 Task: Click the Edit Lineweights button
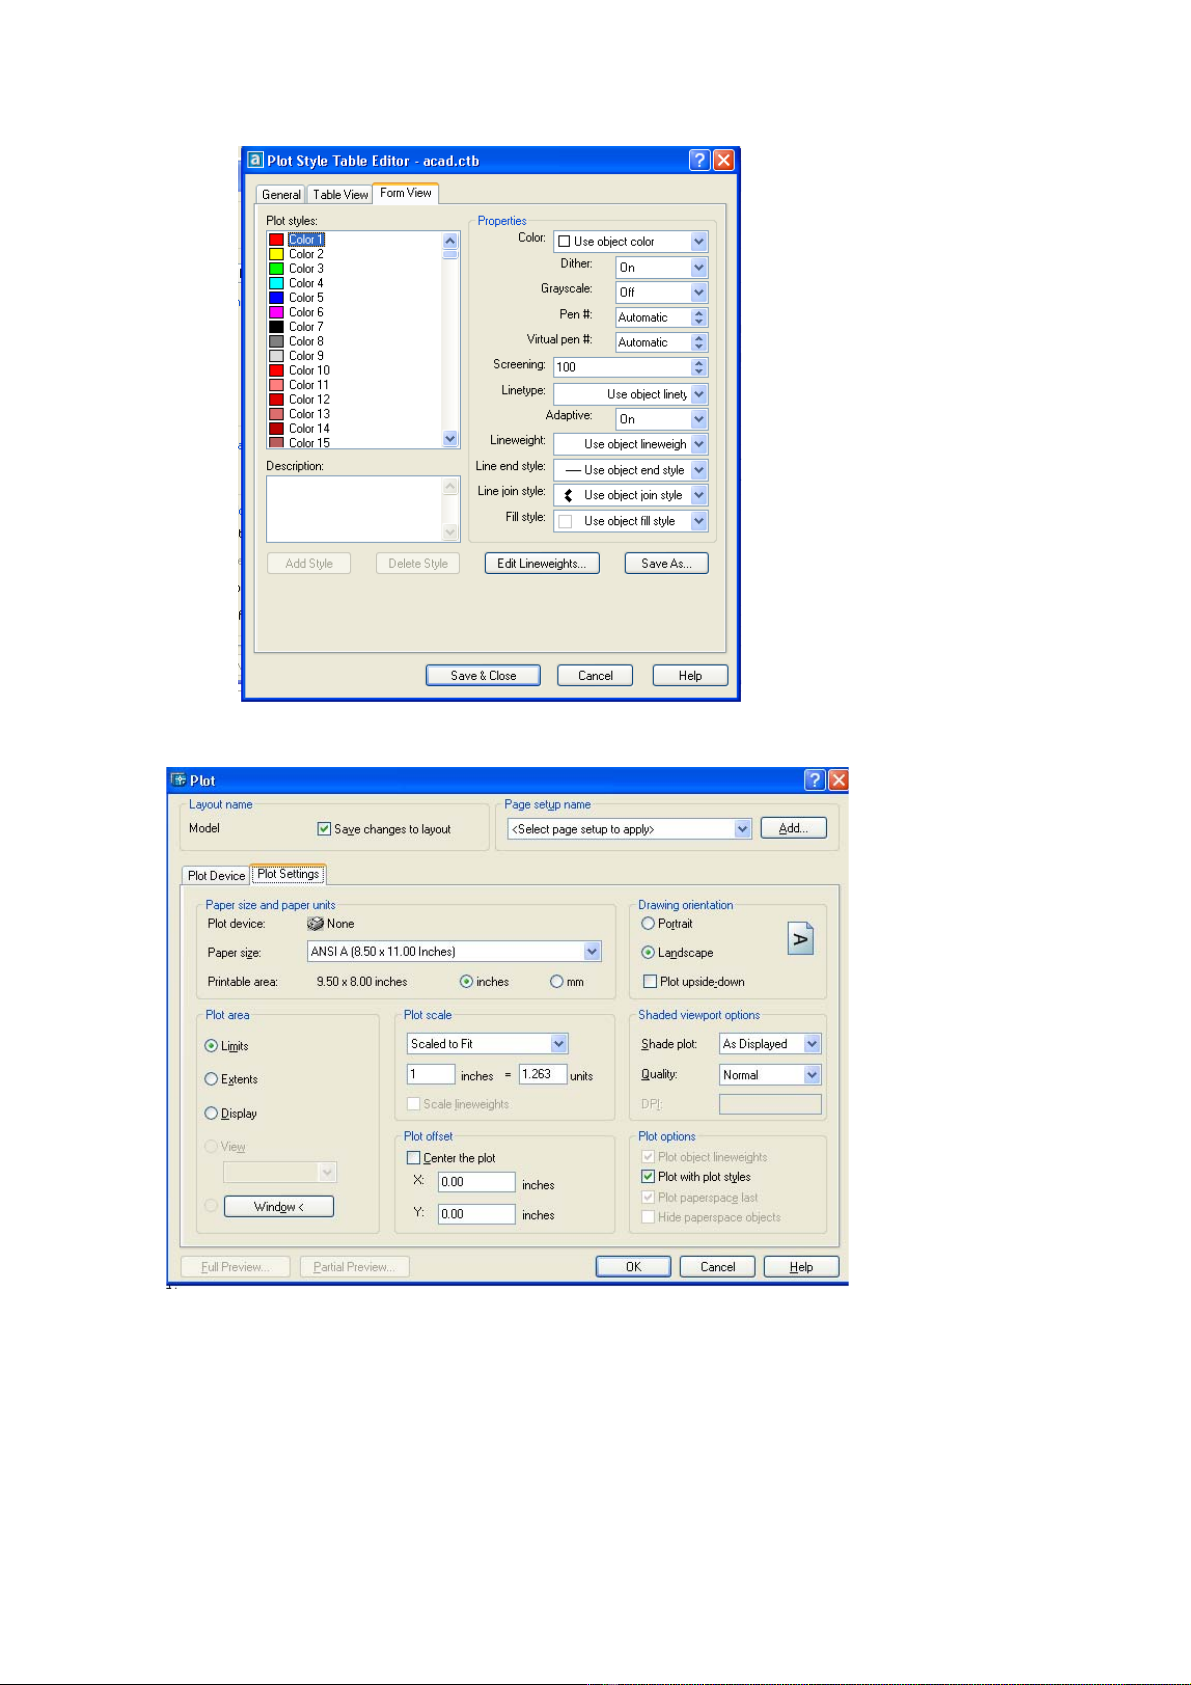[x=542, y=564]
